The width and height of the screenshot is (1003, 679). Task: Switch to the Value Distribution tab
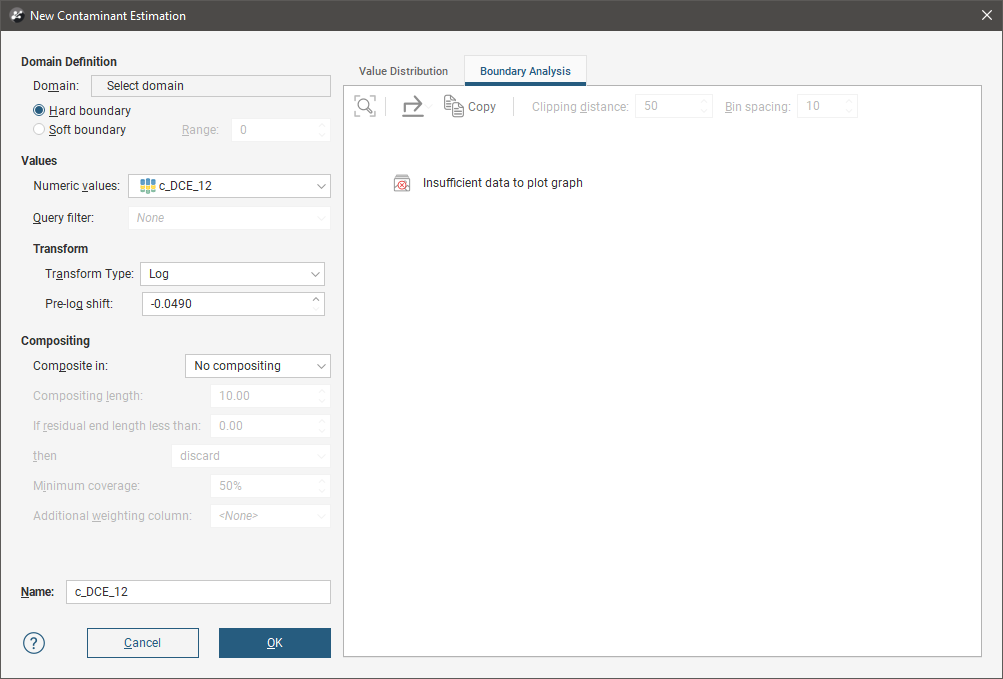click(x=403, y=71)
